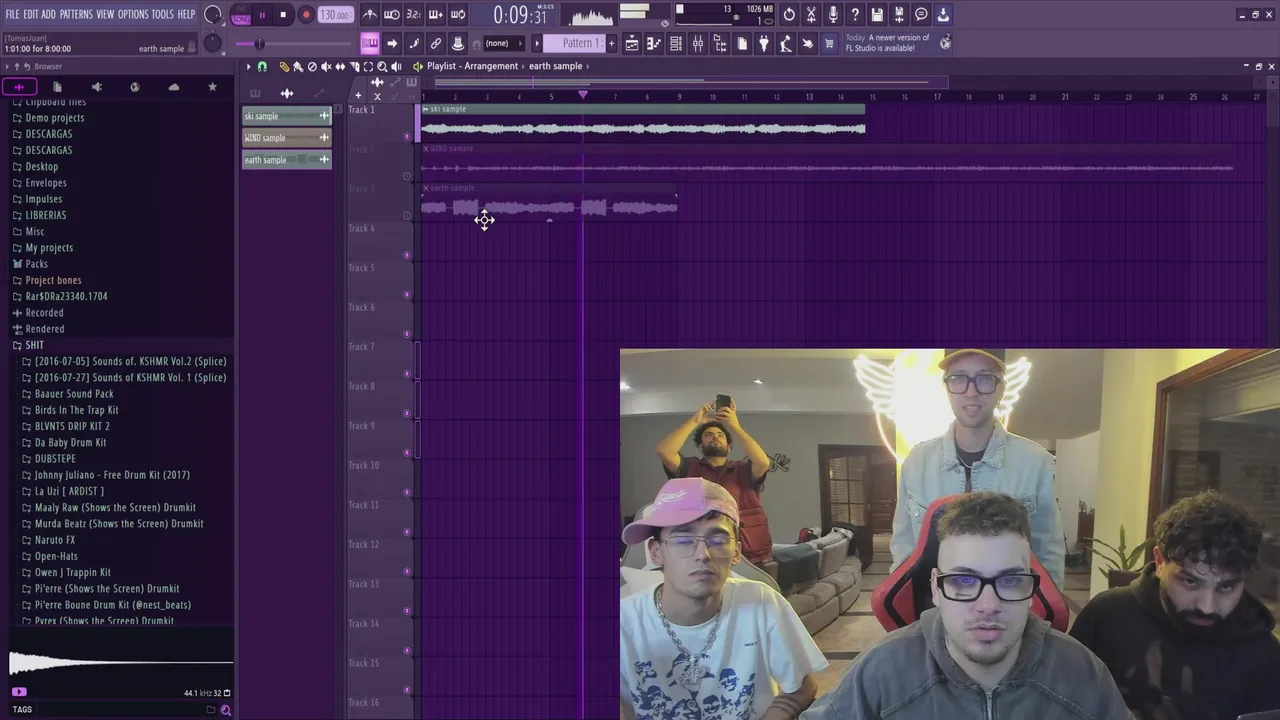Toggle the metronome icon
Screen dimensions: 1280x720
[370, 15]
